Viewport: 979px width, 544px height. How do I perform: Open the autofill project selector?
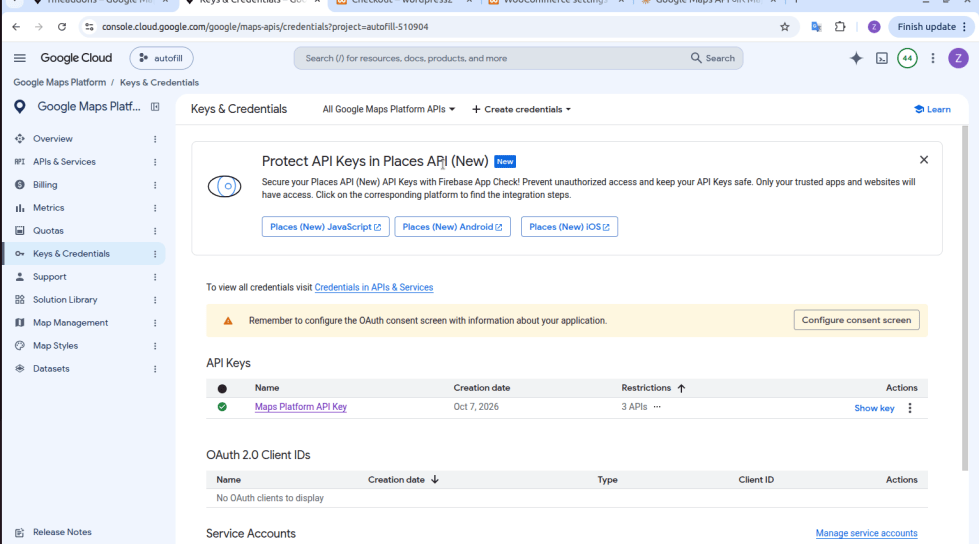[161, 58]
